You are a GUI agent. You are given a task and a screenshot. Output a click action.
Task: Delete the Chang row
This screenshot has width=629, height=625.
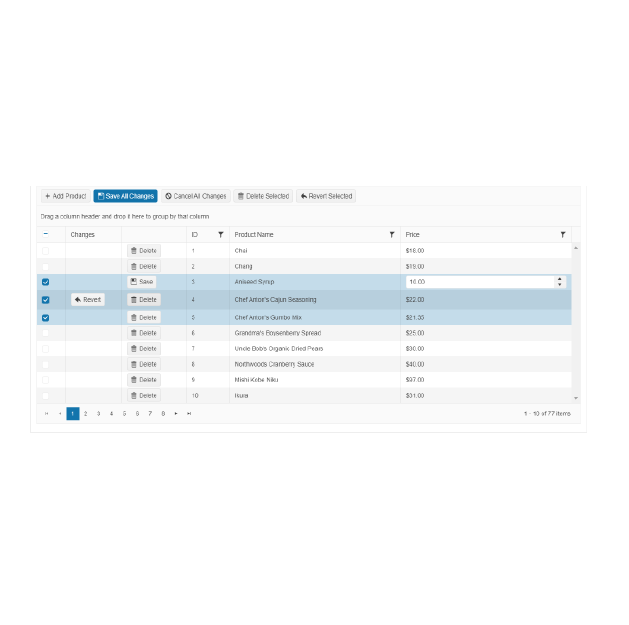tap(144, 266)
